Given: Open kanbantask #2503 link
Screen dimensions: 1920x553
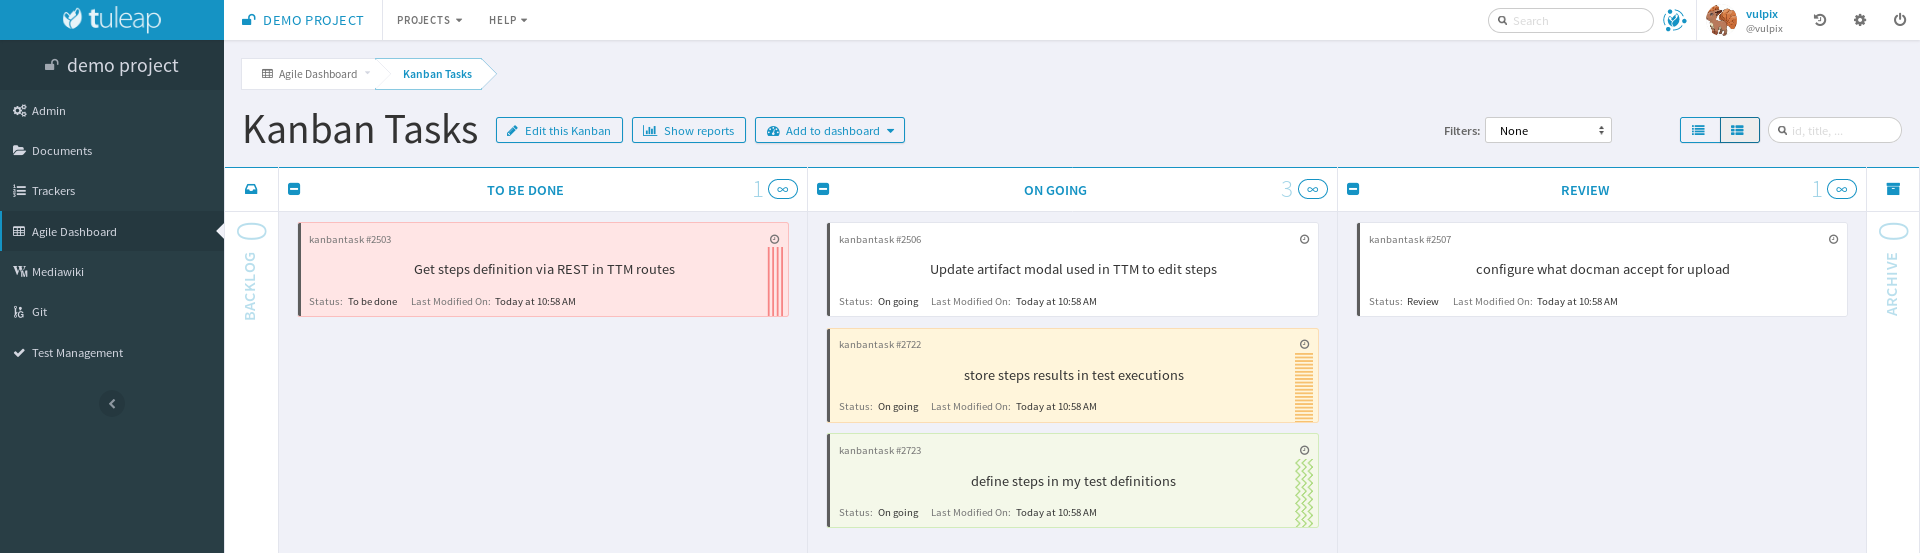Looking at the screenshot, I should (x=350, y=240).
